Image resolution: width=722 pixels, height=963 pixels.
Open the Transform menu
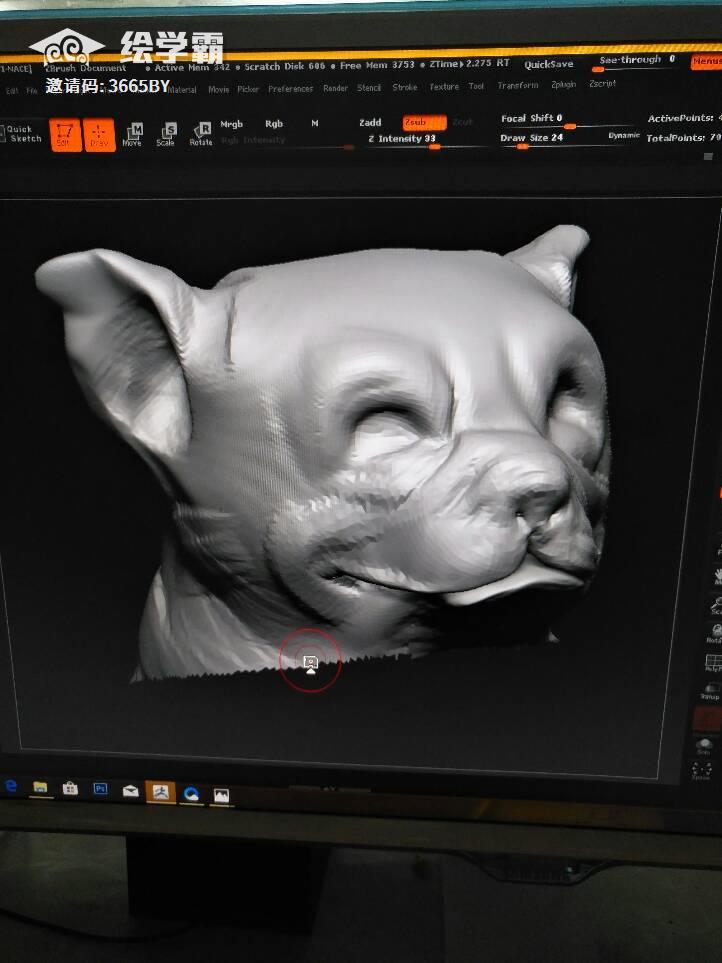coord(518,85)
